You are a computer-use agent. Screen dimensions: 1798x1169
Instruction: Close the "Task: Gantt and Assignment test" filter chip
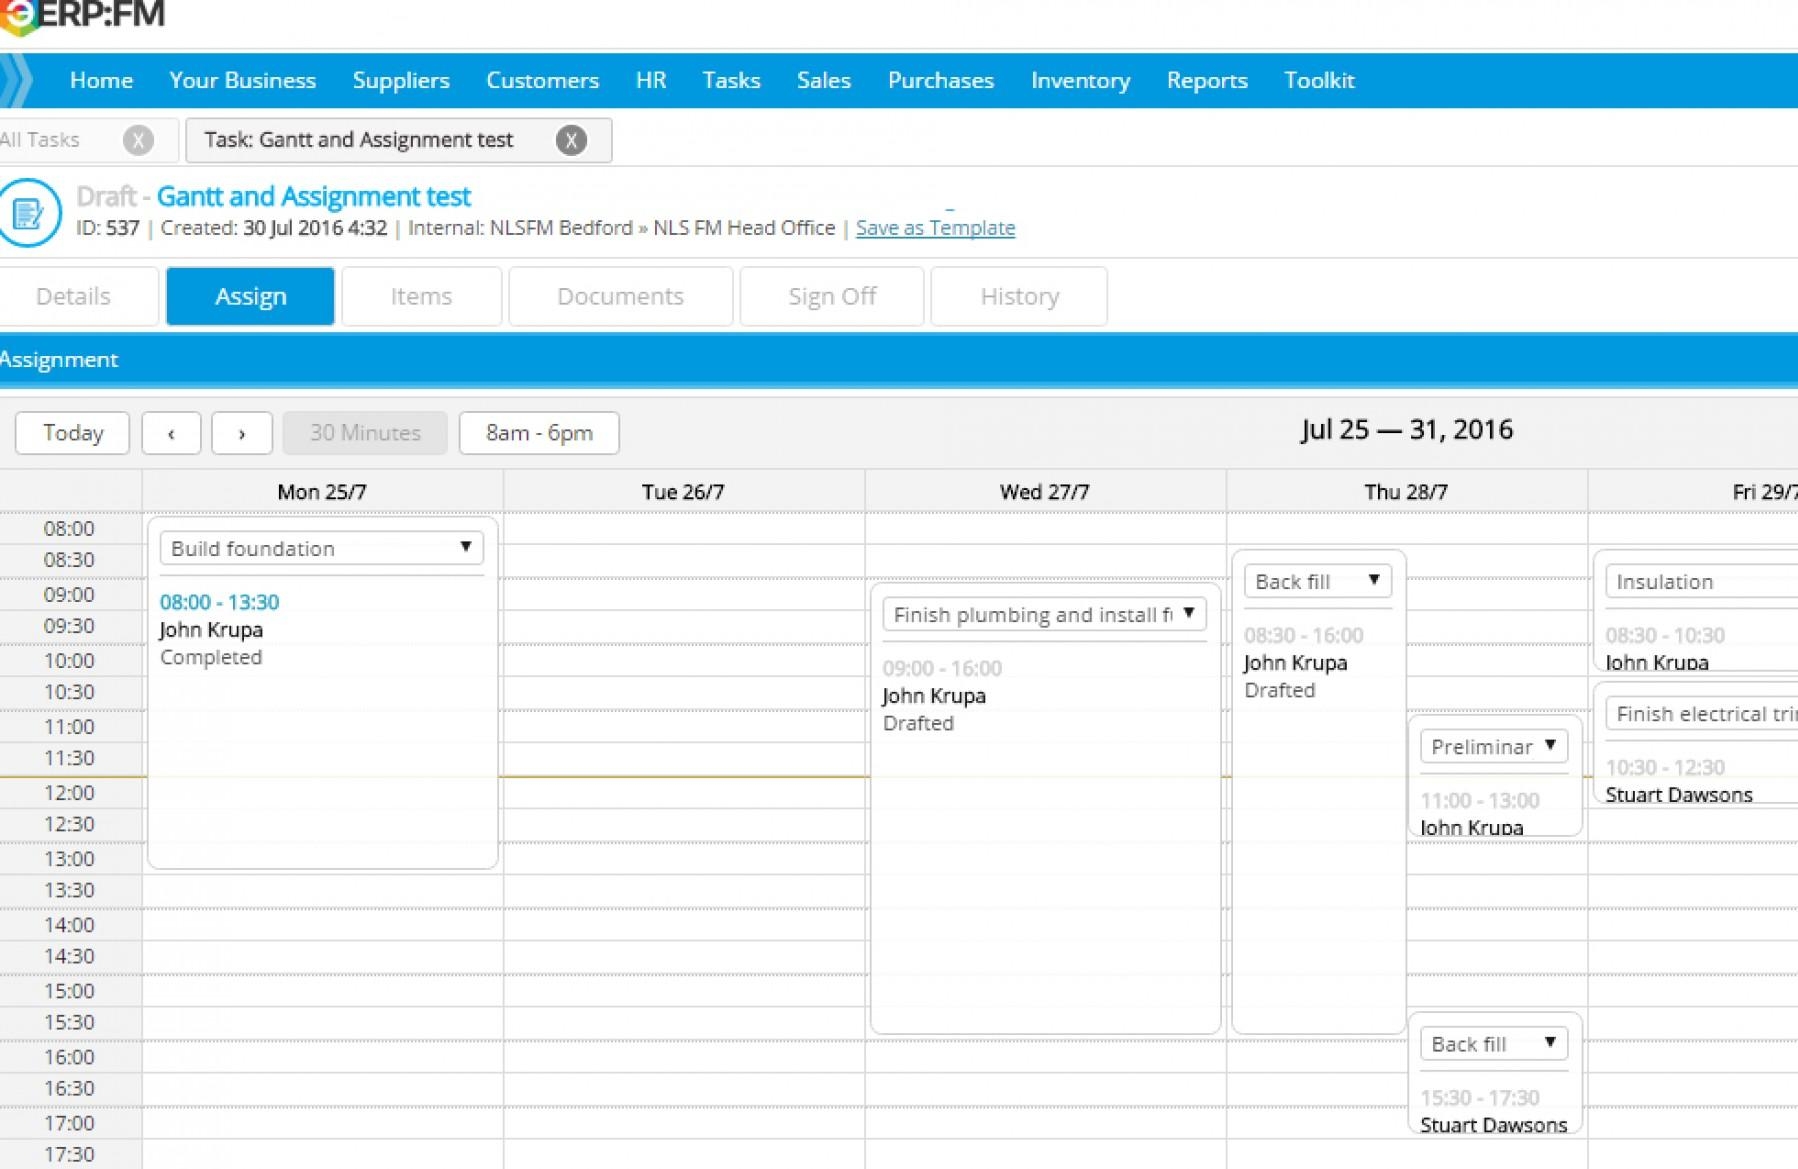click(x=572, y=140)
